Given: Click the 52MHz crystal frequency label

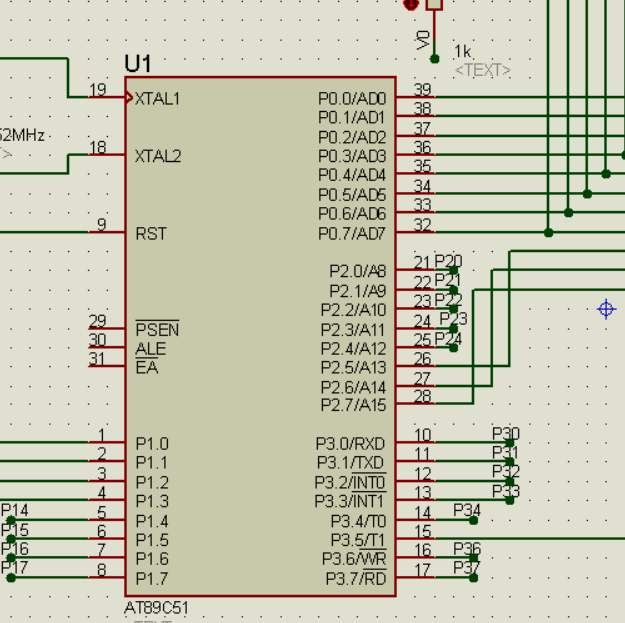Looking at the screenshot, I should click(22, 135).
